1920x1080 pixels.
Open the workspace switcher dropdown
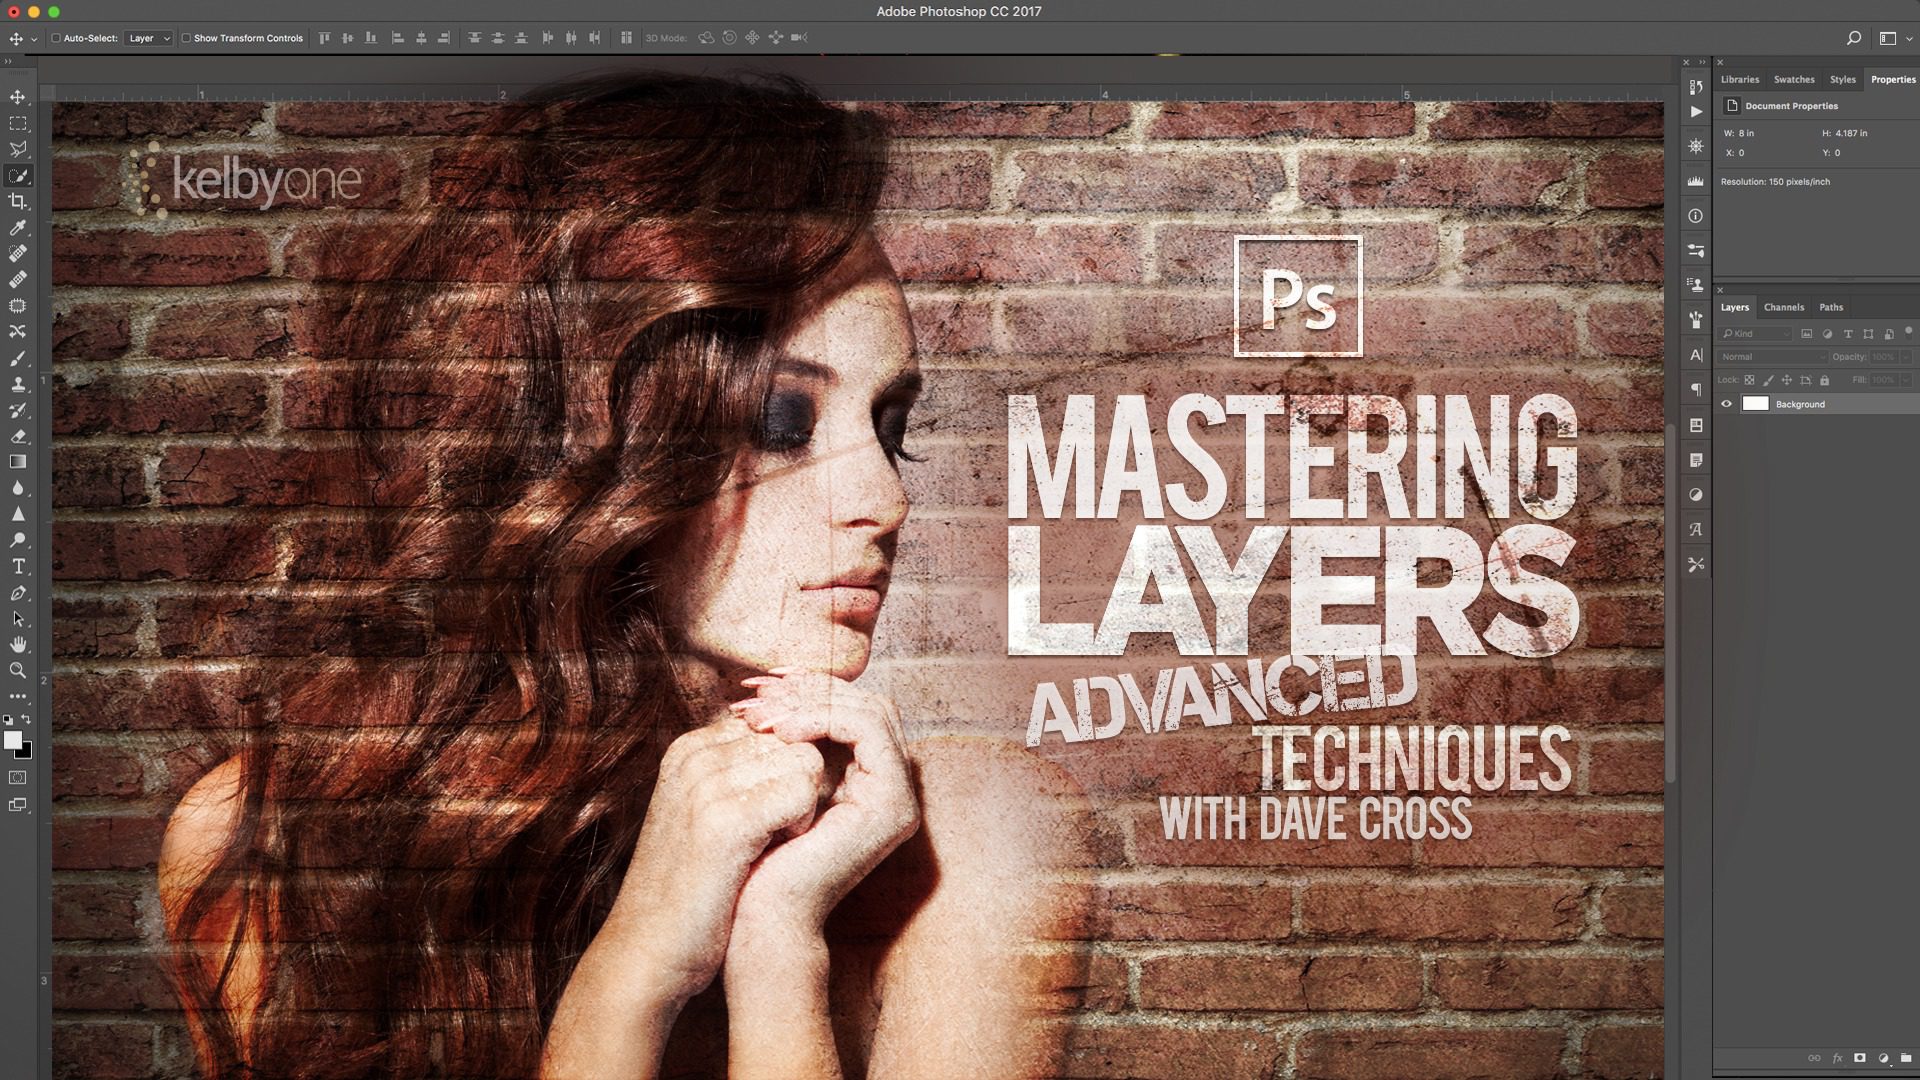click(1895, 38)
